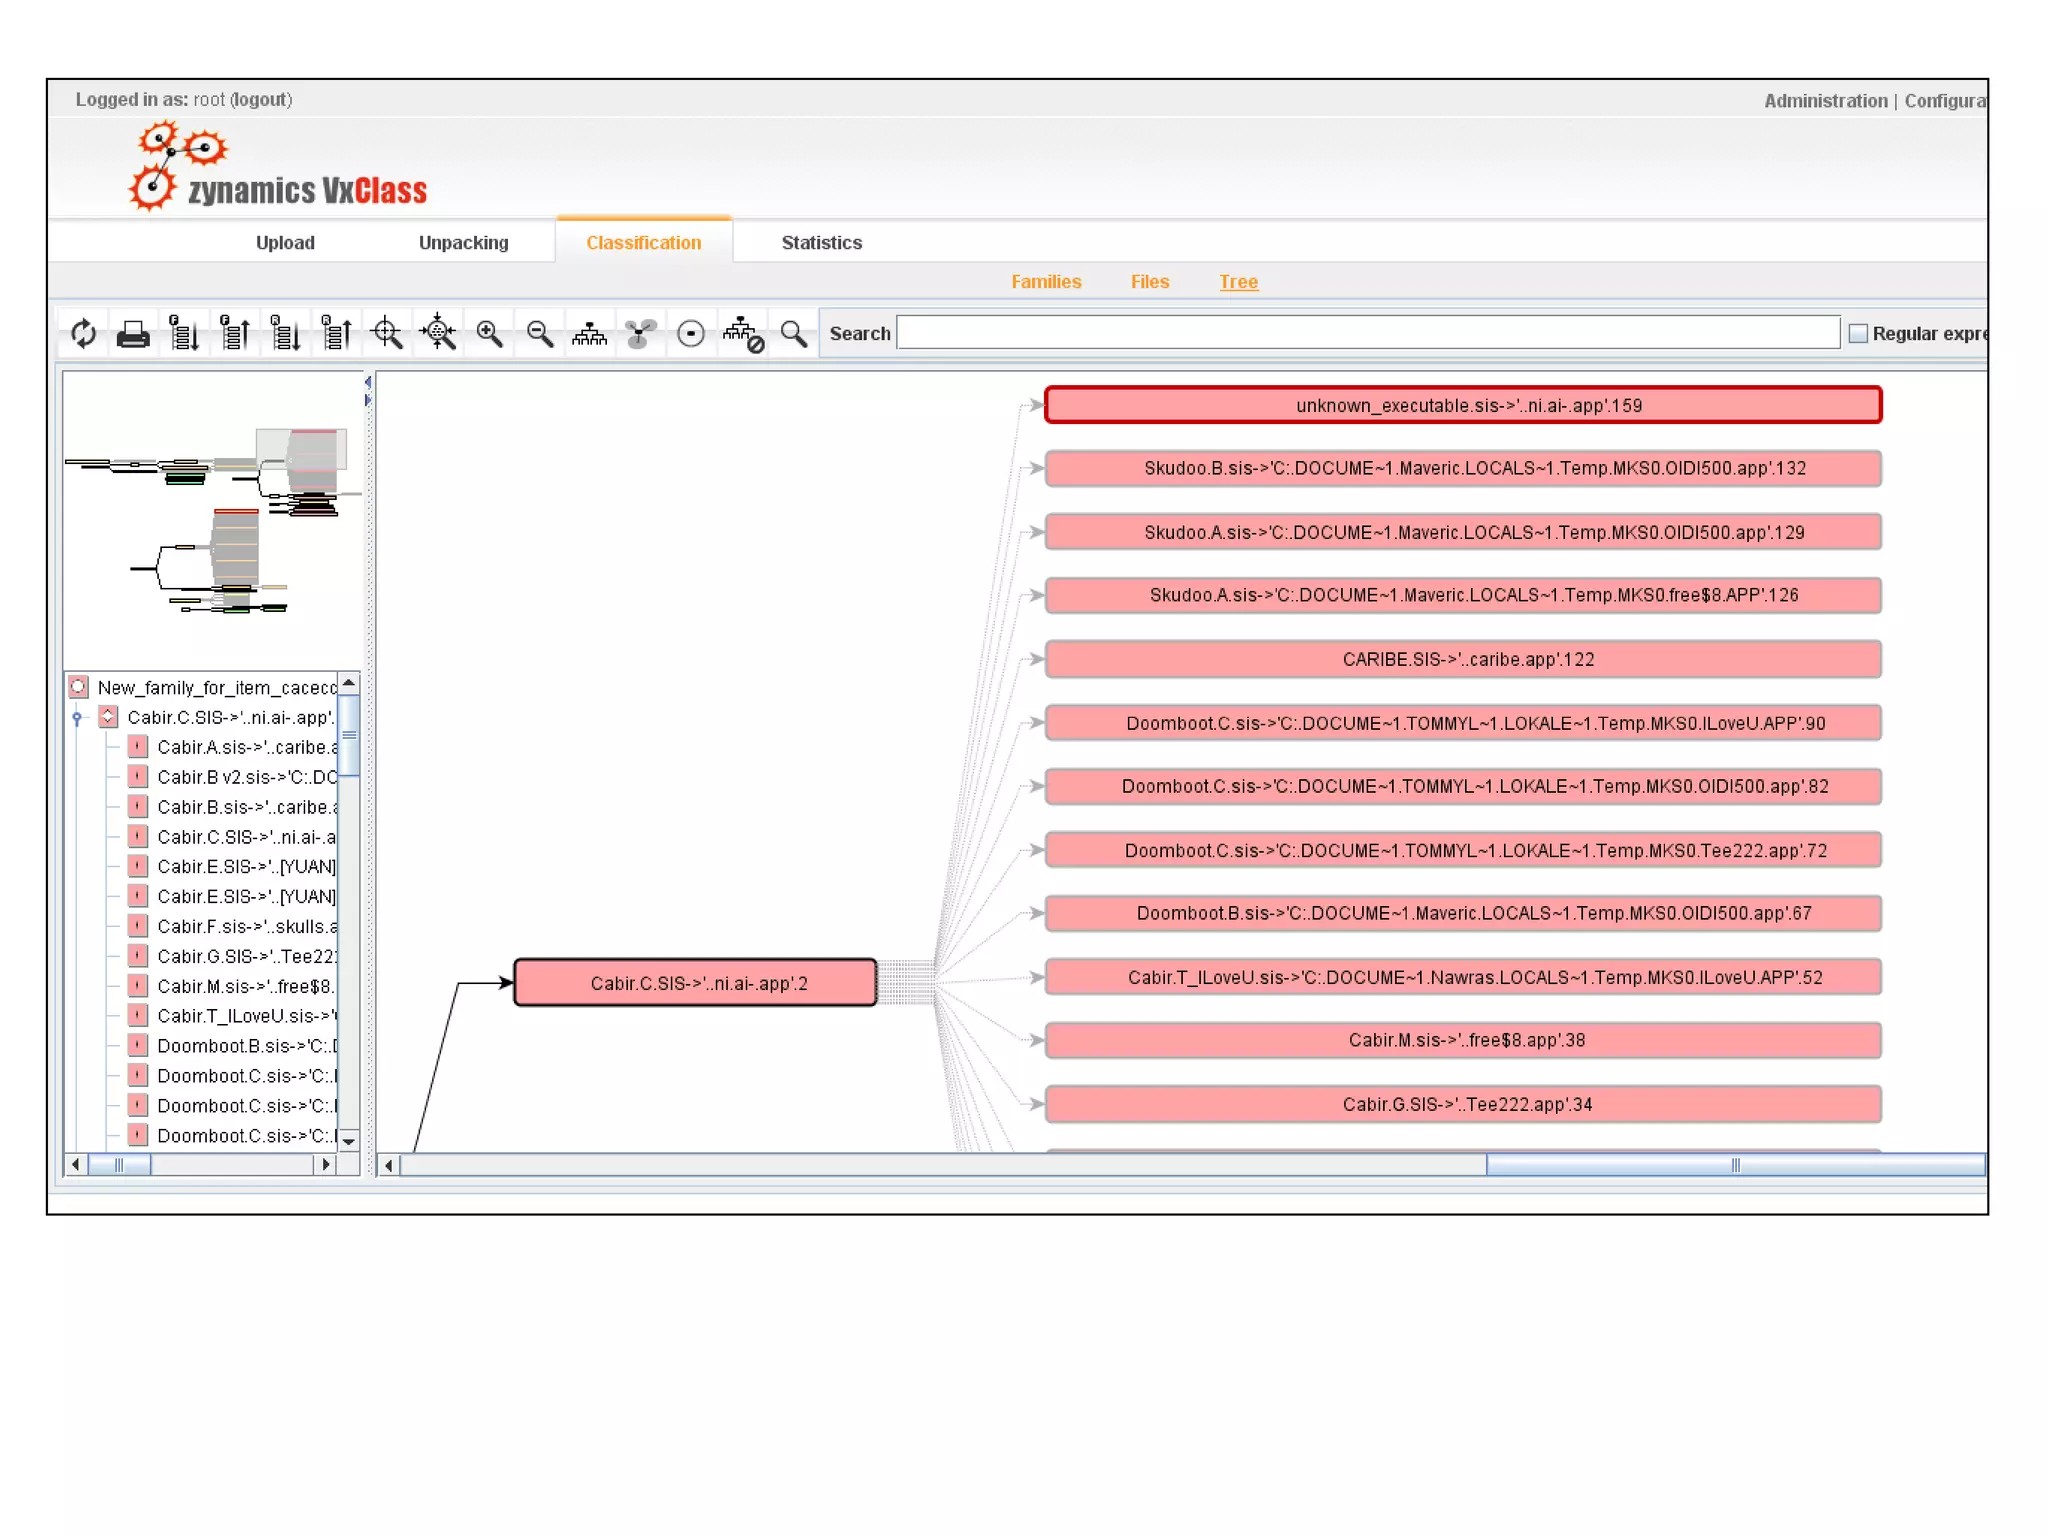Click the zoom out magnifier icon
Screen dimensions: 2048x1536
539,334
